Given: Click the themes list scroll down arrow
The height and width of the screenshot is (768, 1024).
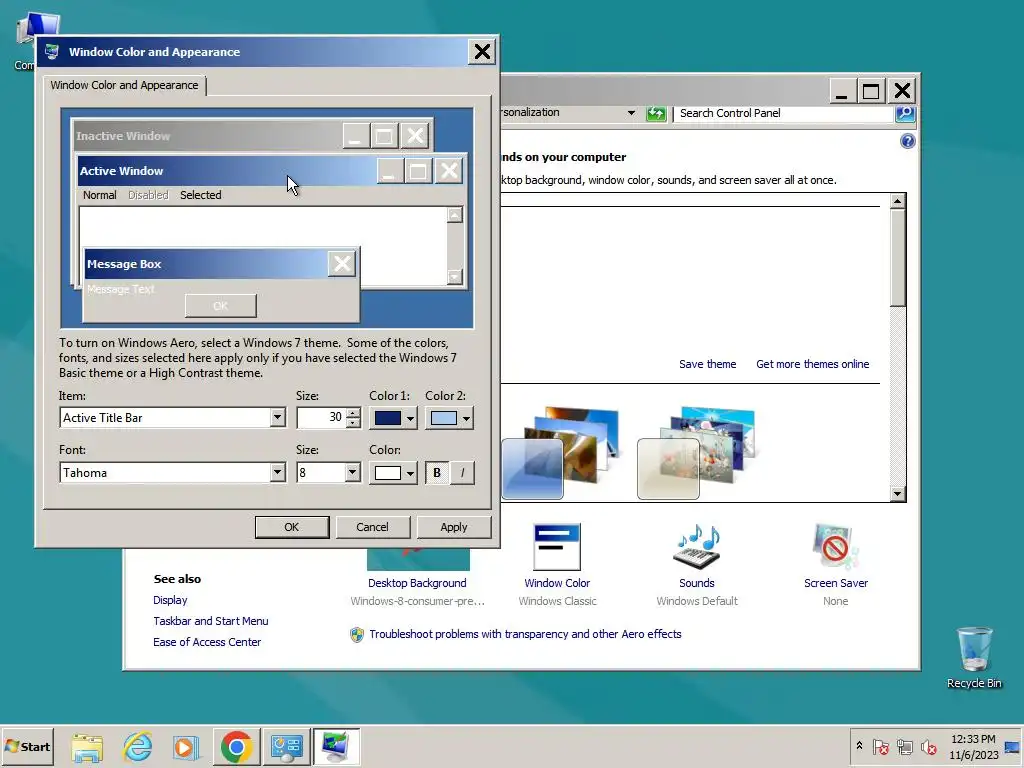Looking at the screenshot, I should tap(898, 494).
